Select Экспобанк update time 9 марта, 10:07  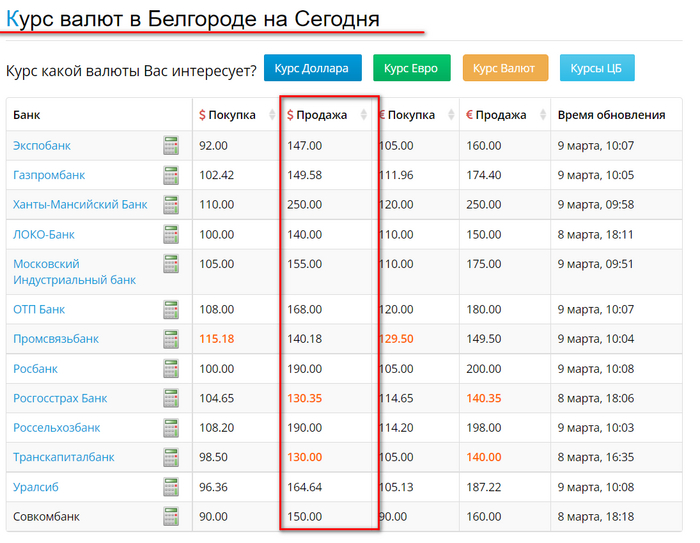click(596, 146)
